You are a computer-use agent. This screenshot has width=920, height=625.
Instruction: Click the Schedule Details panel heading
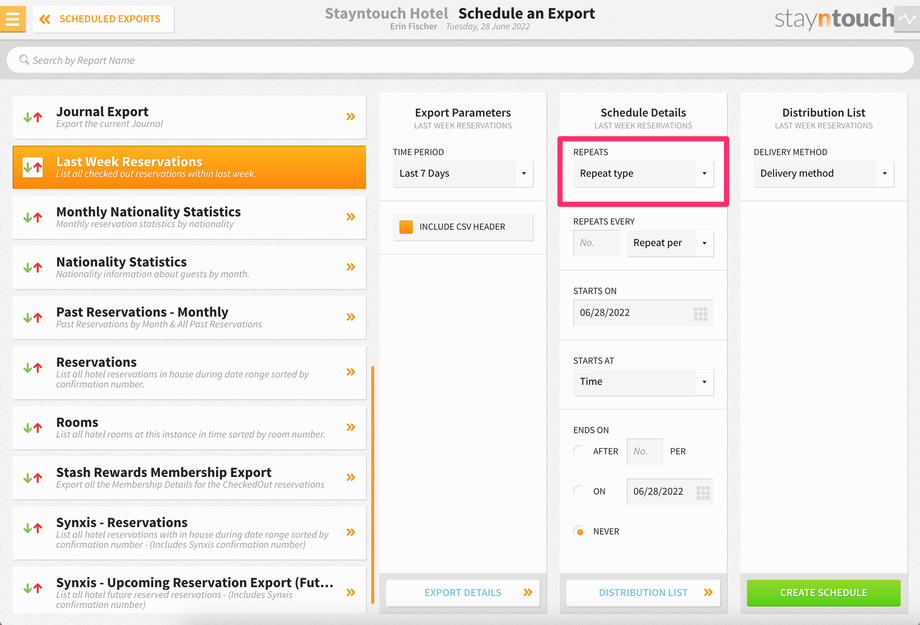[643, 113]
